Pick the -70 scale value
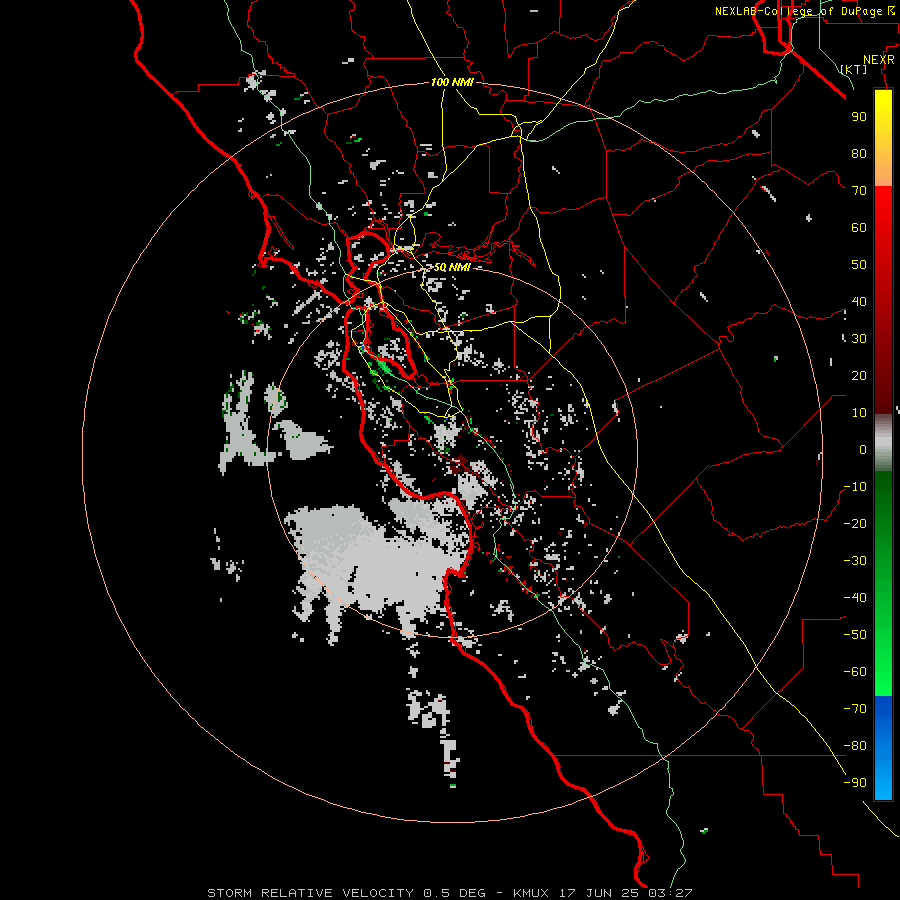This screenshot has height=900, width=900. click(x=855, y=709)
